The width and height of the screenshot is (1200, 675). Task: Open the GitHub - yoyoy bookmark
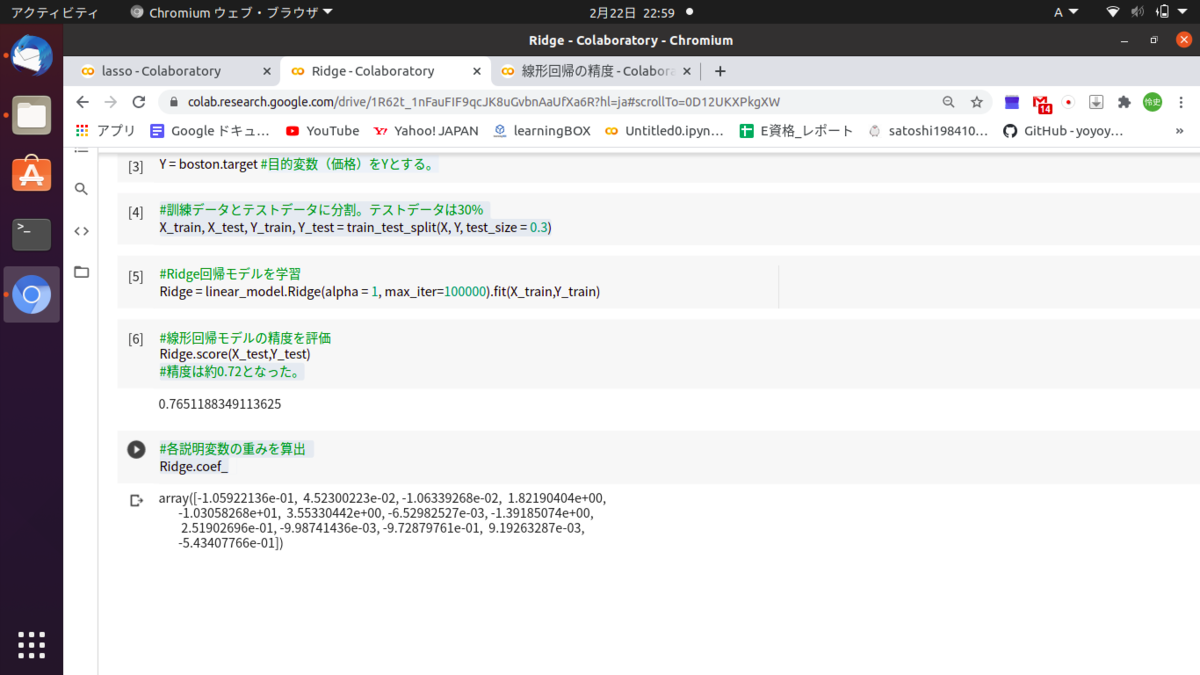tap(1062, 131)
